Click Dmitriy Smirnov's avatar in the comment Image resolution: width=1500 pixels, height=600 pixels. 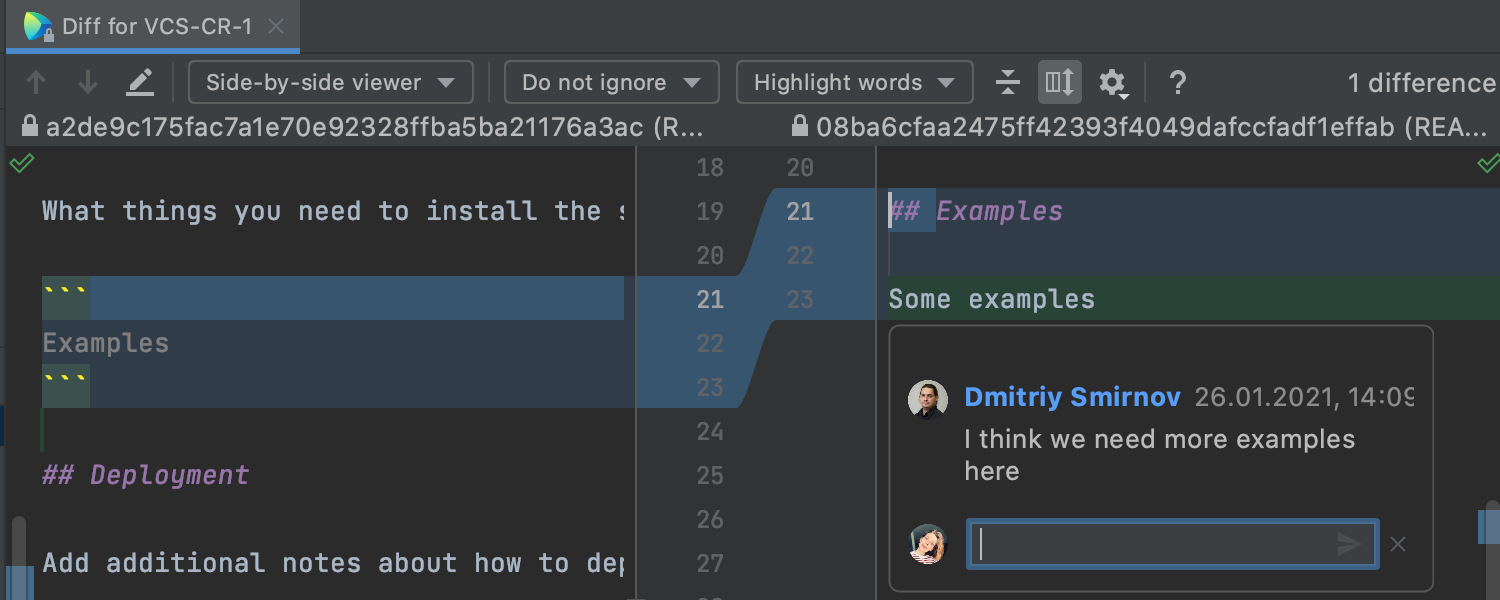(x=928, y=399)
